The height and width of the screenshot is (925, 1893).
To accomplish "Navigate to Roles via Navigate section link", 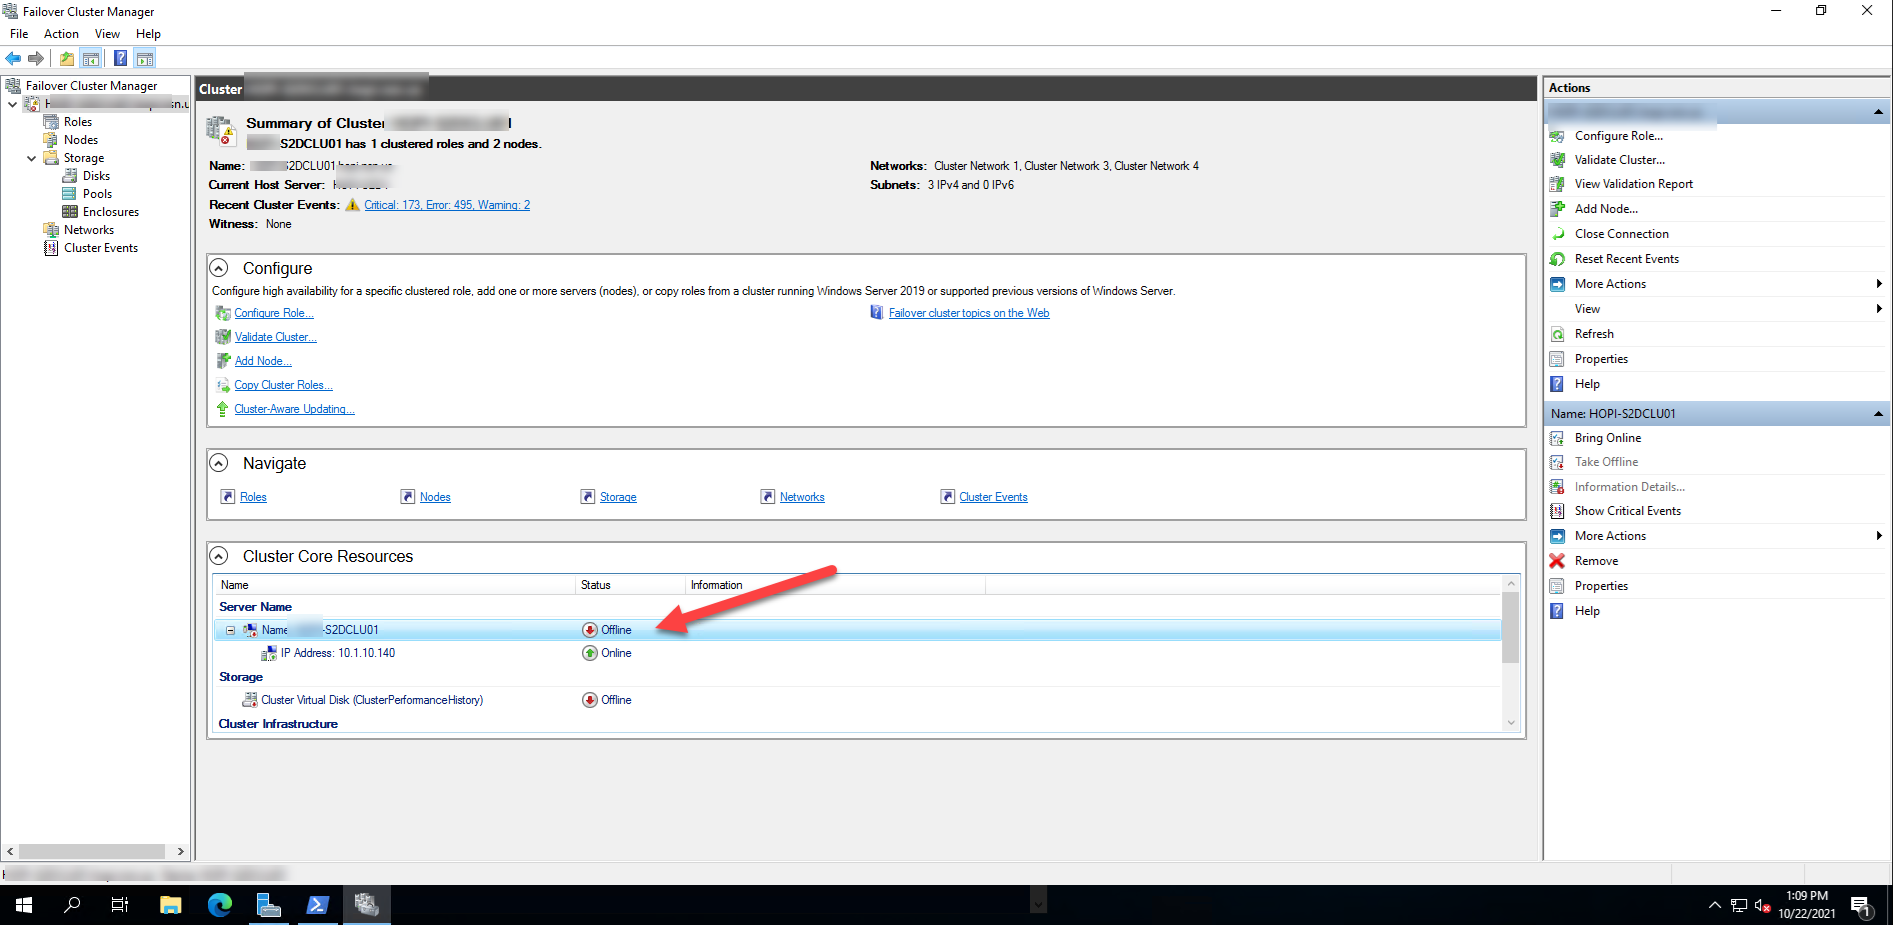I will tap(253, 497).
